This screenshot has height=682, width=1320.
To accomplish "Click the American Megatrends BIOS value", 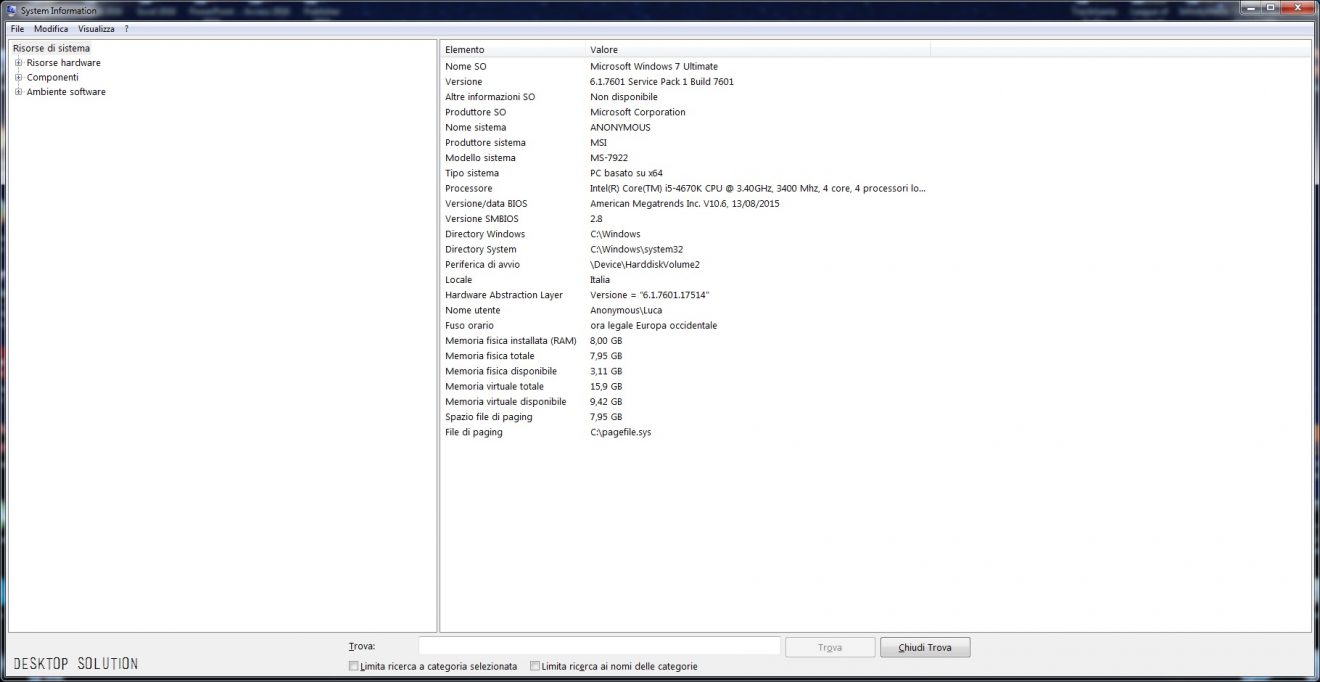I will (685, 203).
